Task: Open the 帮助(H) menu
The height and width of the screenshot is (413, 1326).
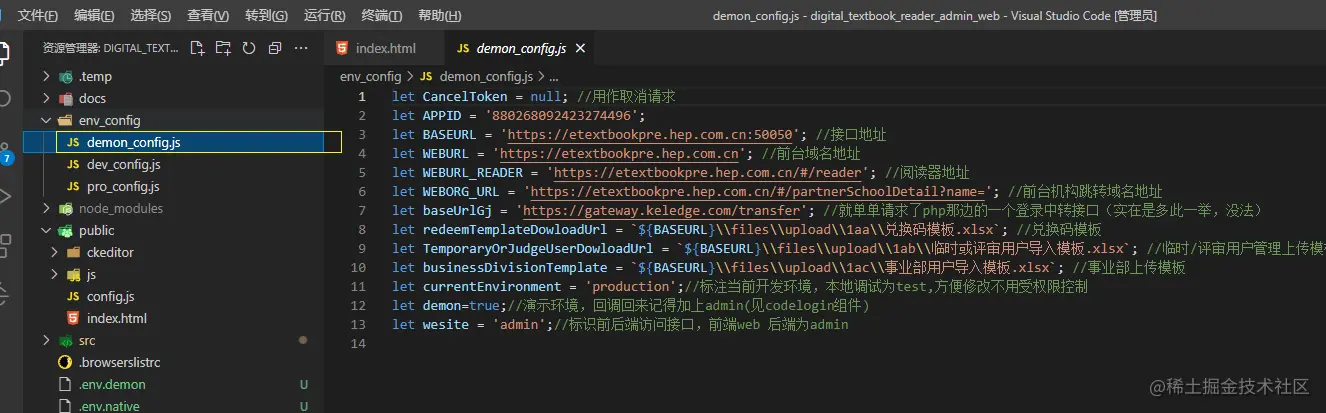Action: pyautogui.click(x=439, y=16)
